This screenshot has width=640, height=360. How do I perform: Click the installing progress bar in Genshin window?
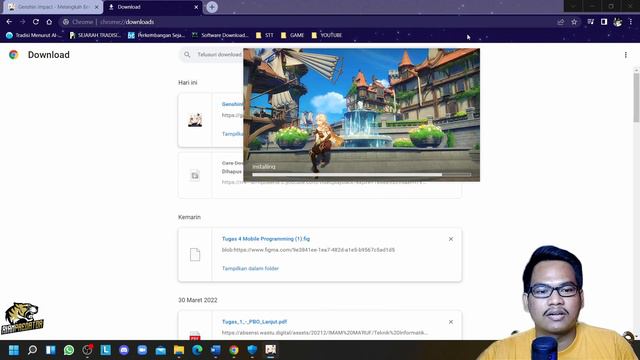[362, 175]
